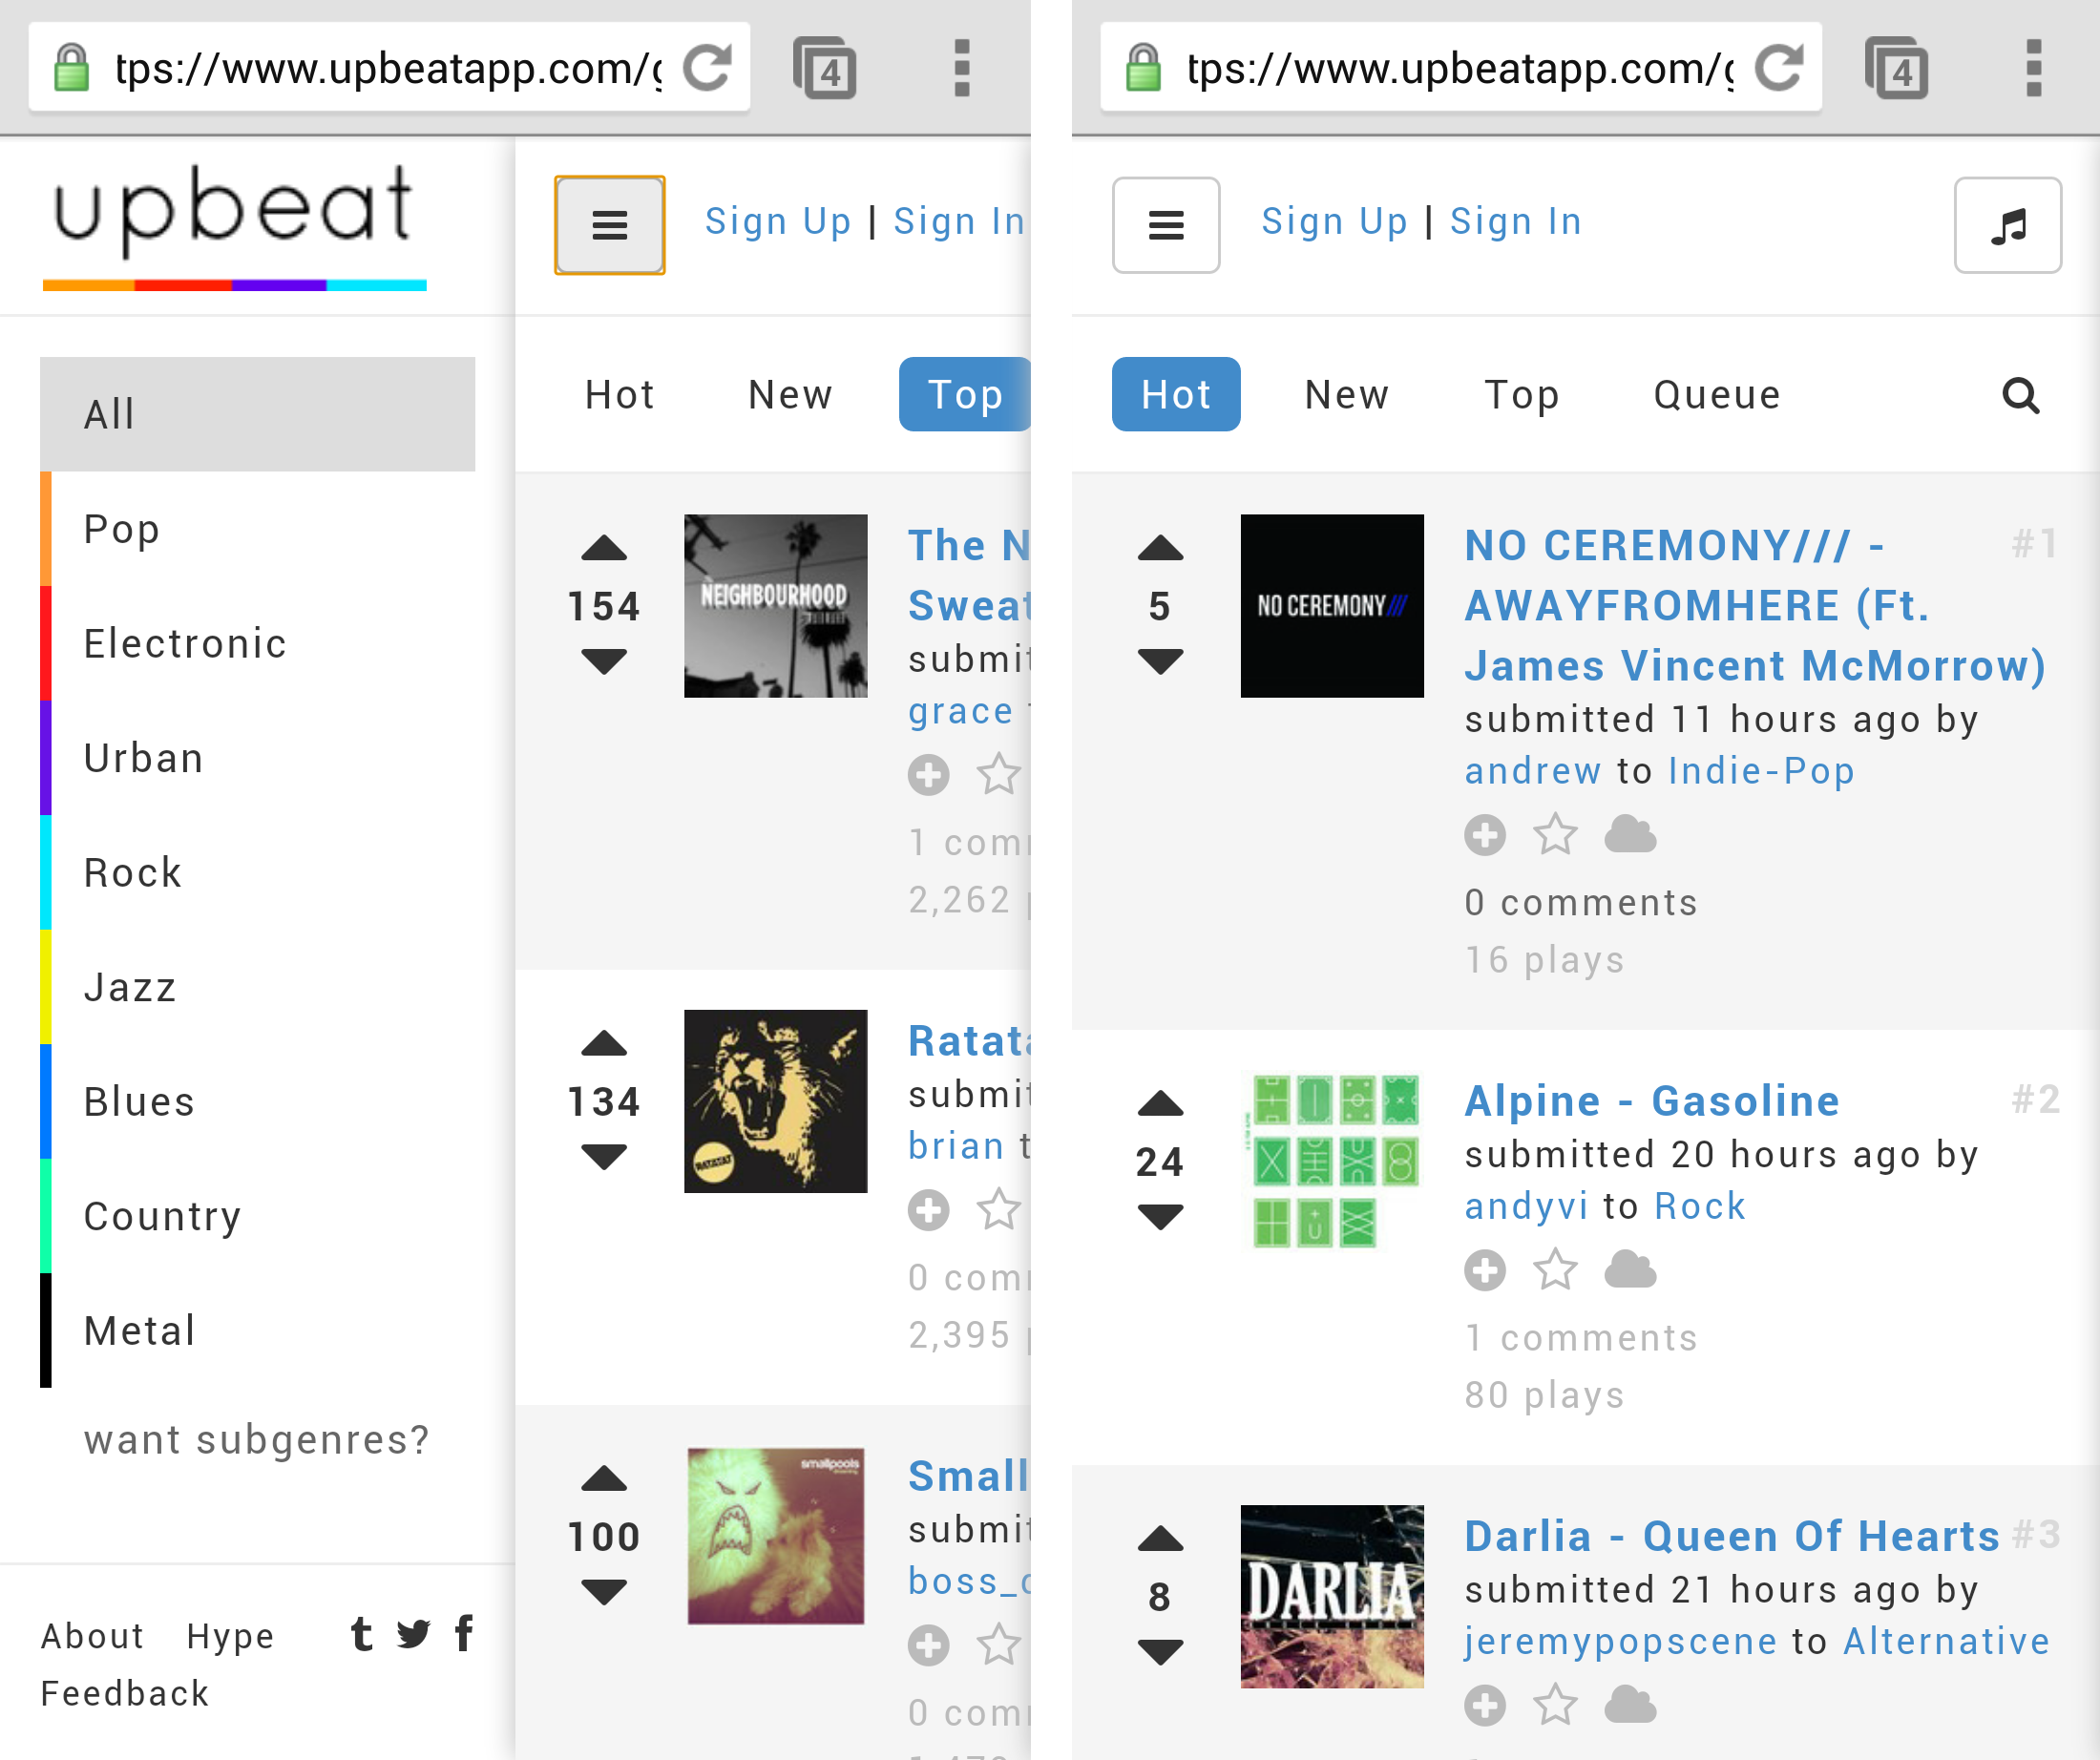Select the Blues genre
This screenshot has width=2100, height=1760.
257,1101
